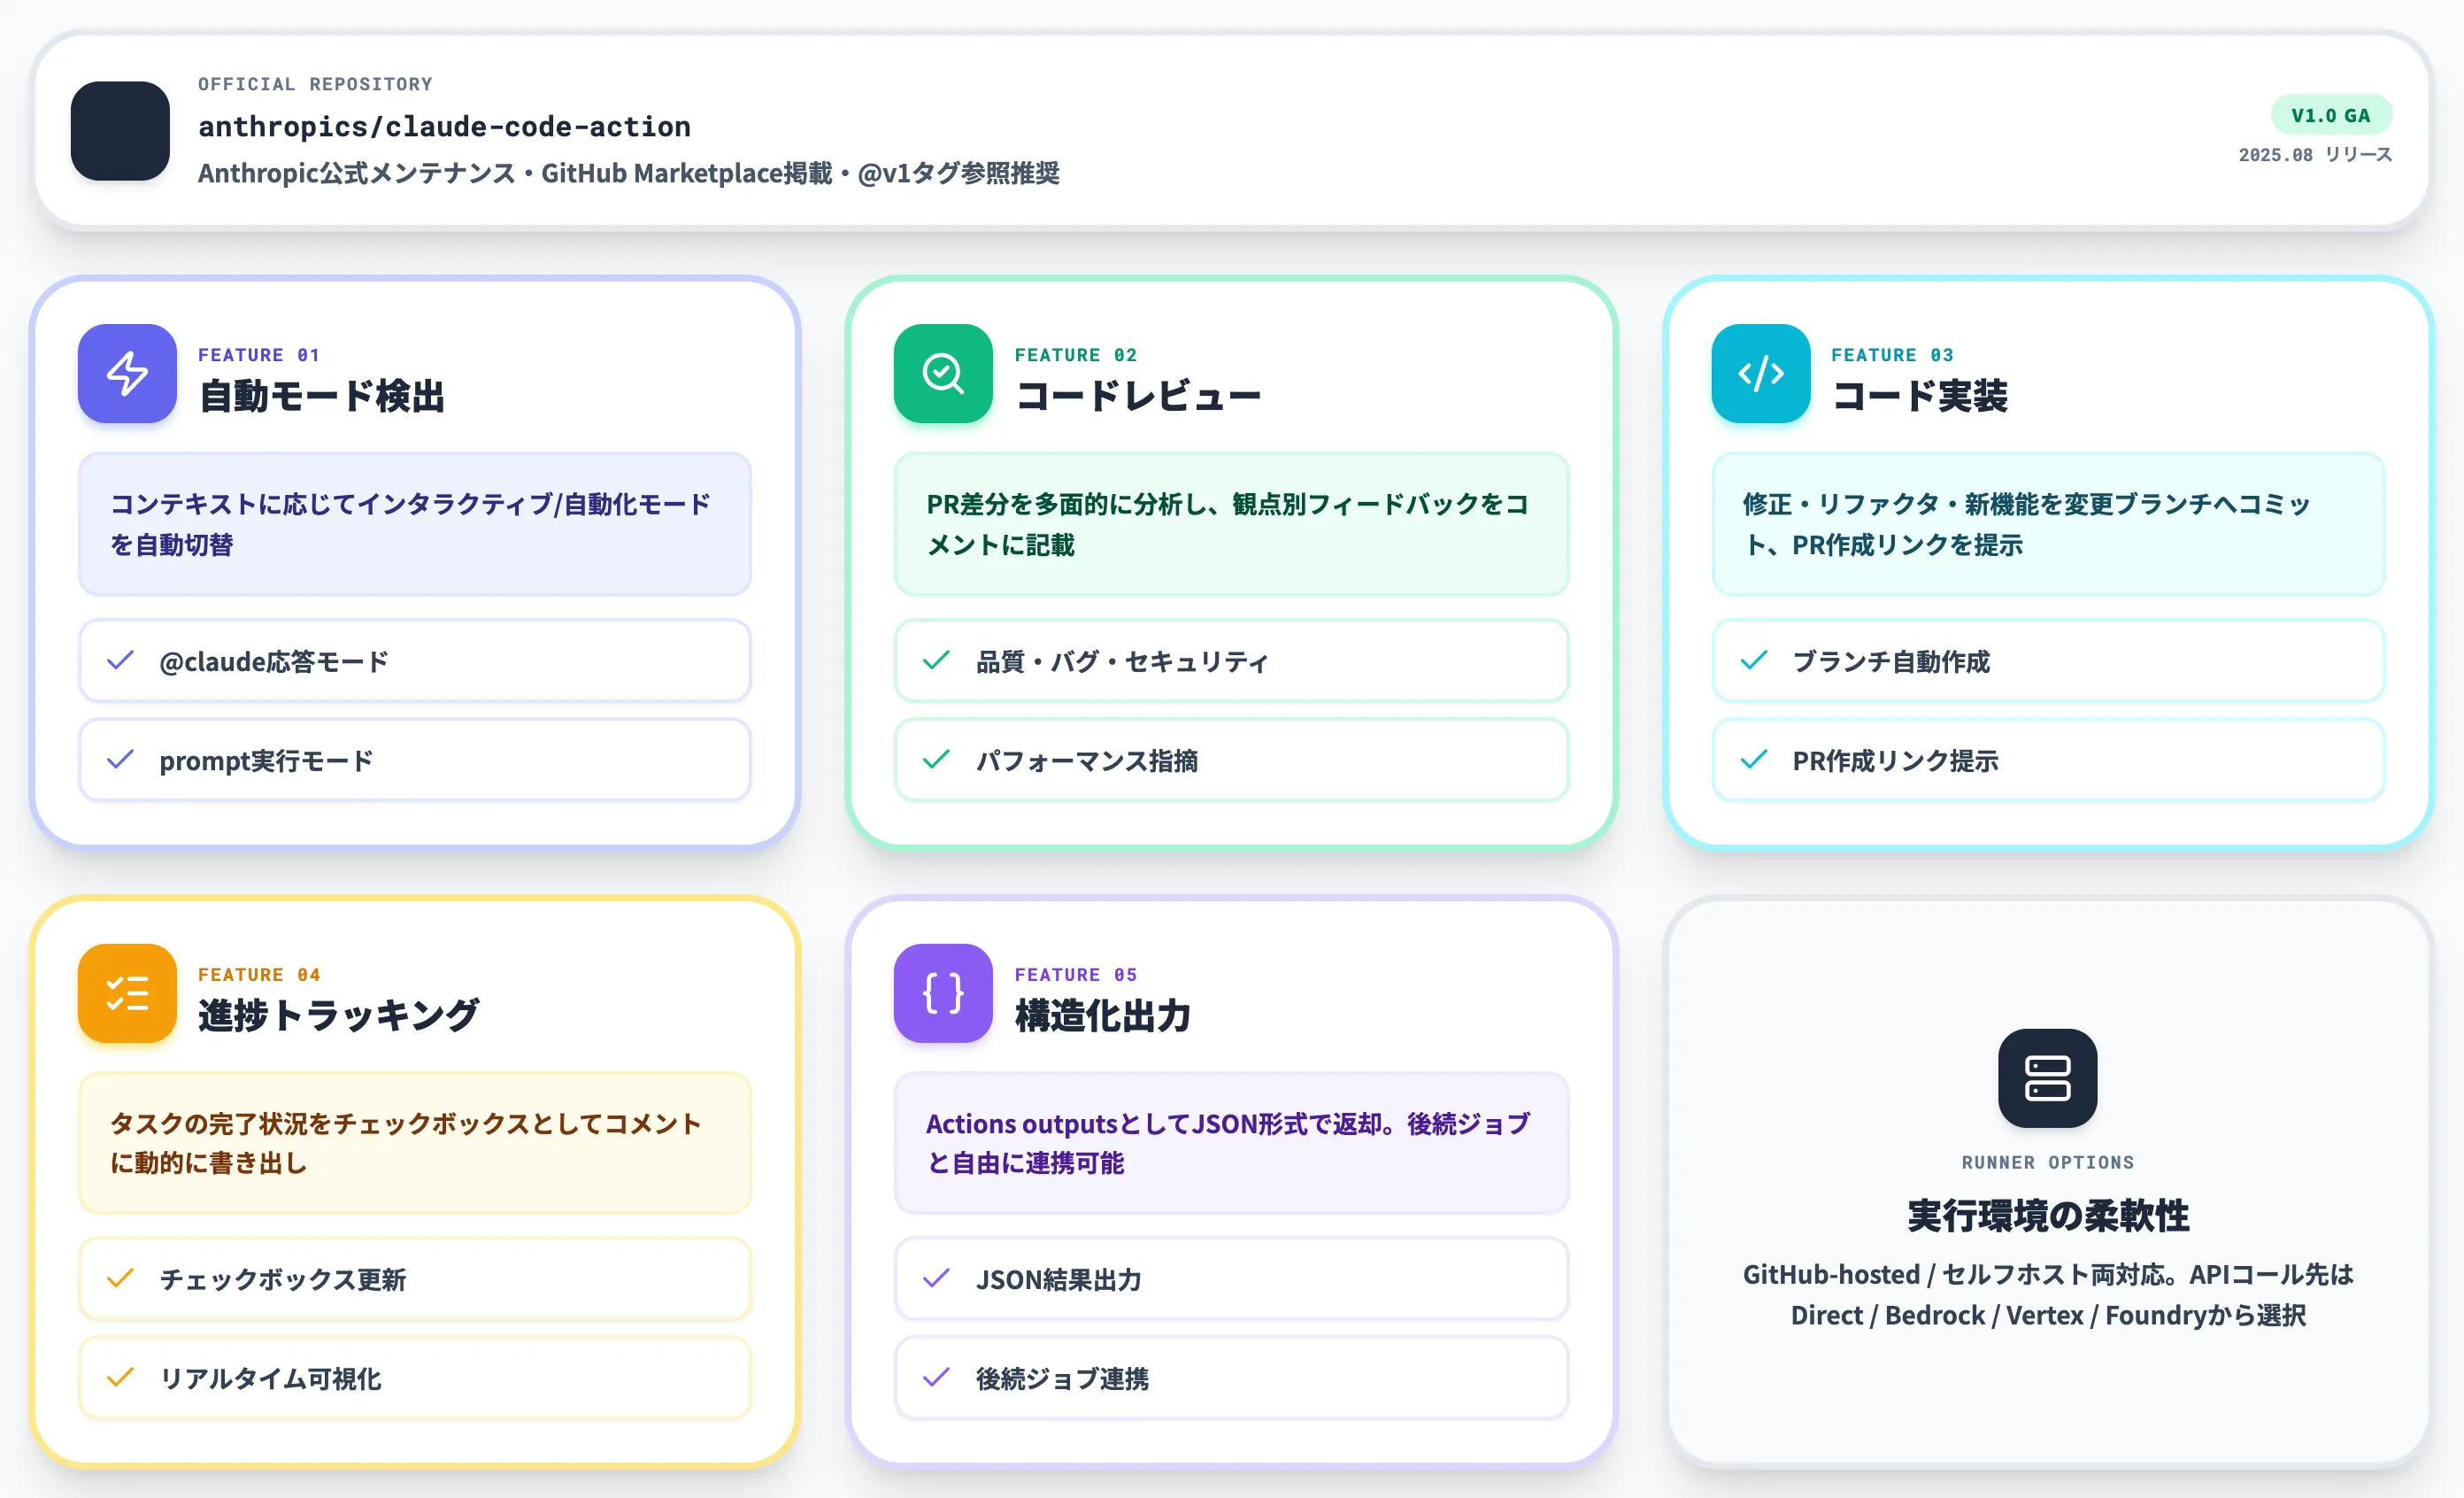Click checkmark beside PR作成リンク提示
Viewport: 2464px width, 1498px height.
1753,760
